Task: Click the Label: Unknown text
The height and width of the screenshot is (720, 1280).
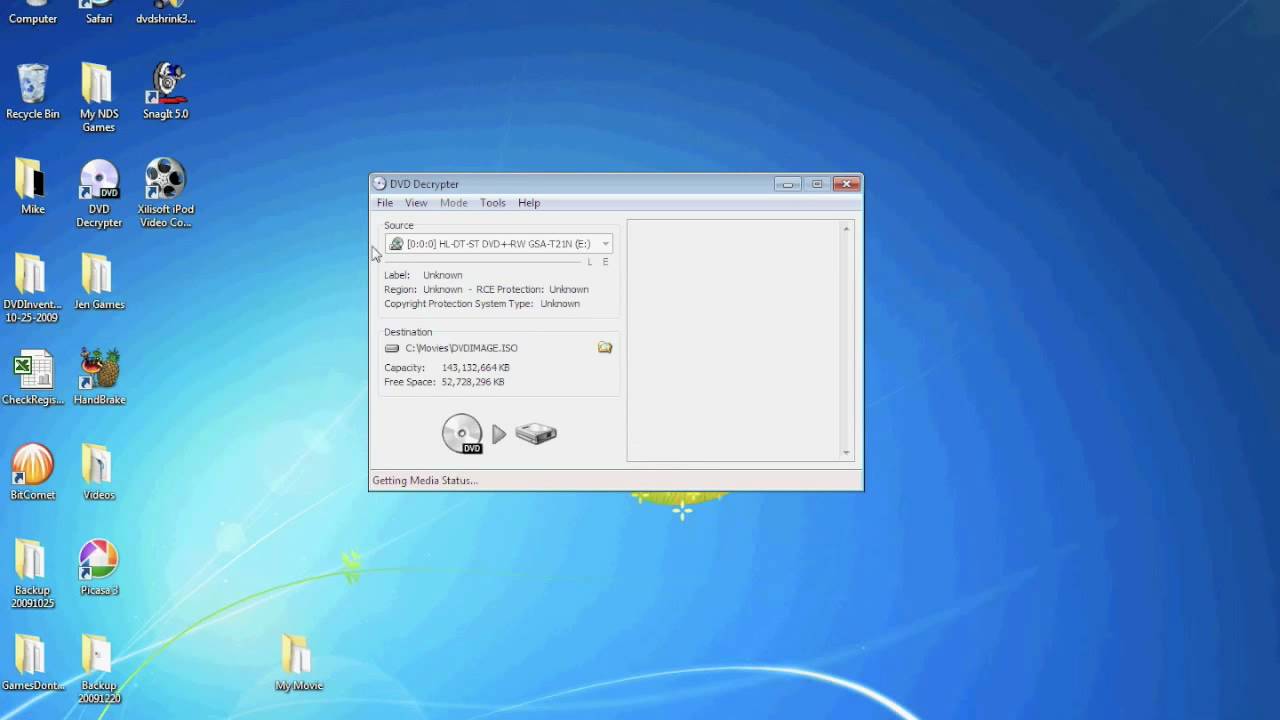Action: (423, 275)
